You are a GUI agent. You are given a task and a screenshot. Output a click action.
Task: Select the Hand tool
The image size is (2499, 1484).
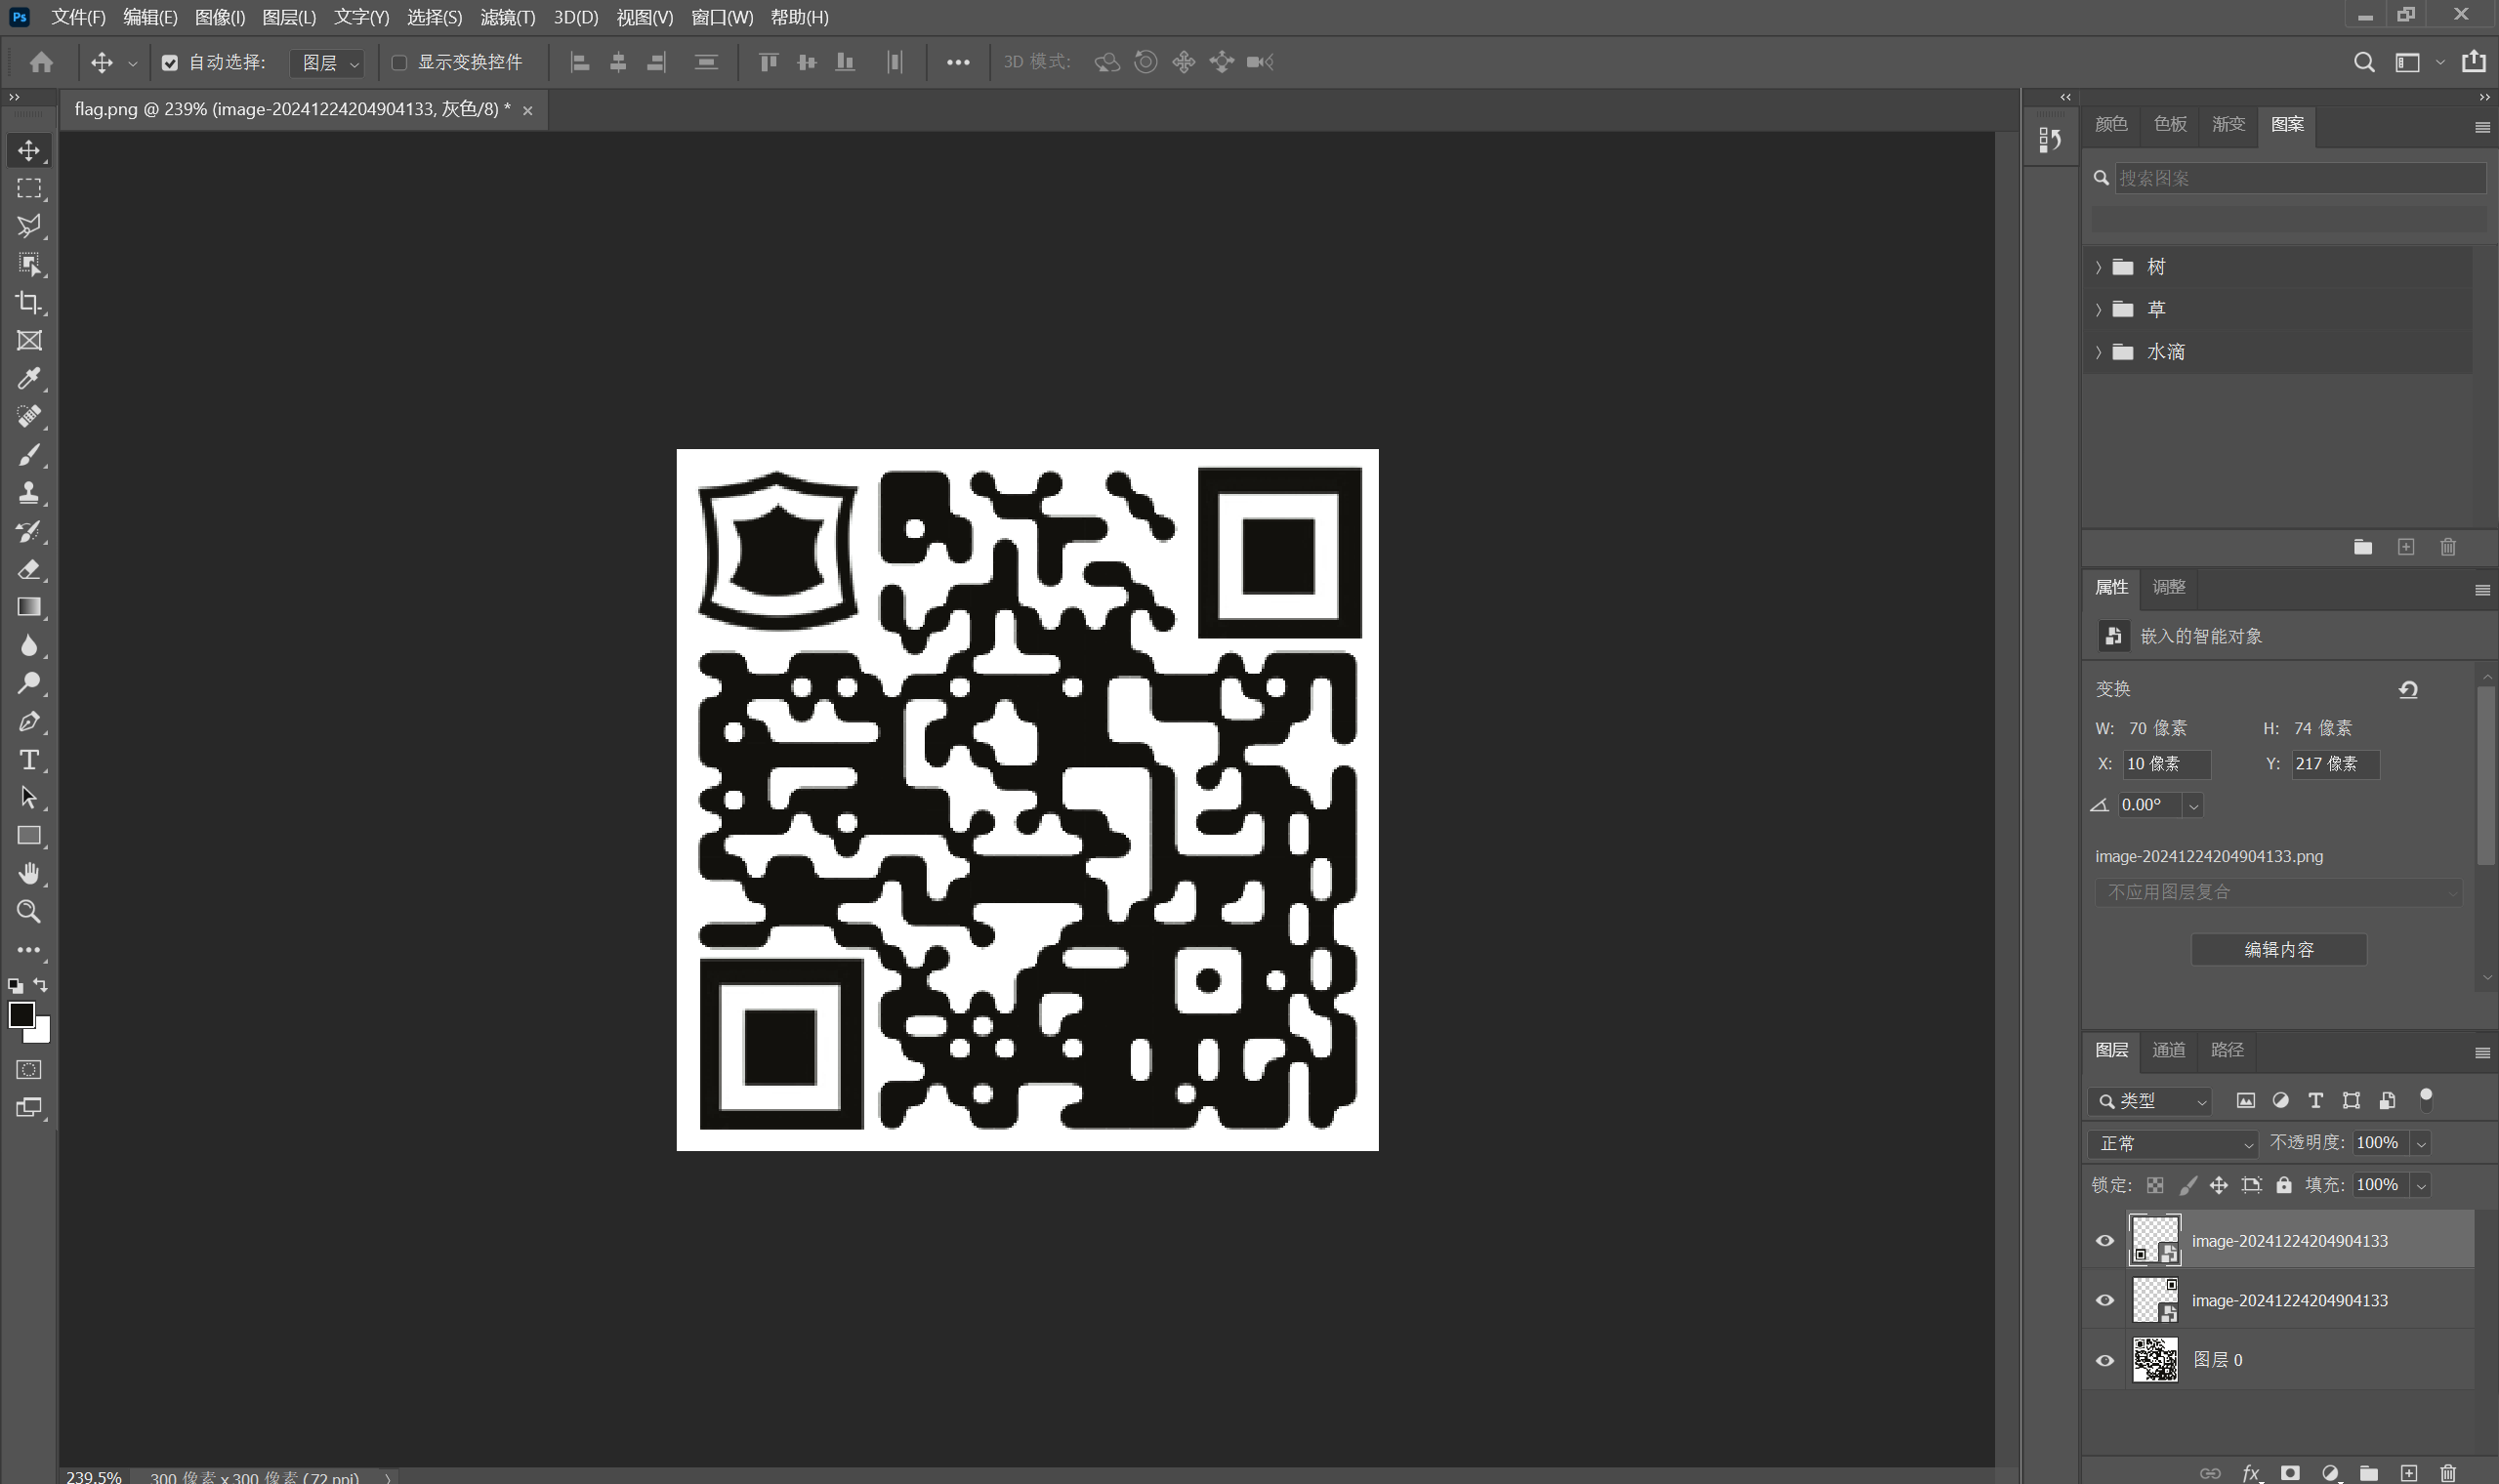coord(29,873)
